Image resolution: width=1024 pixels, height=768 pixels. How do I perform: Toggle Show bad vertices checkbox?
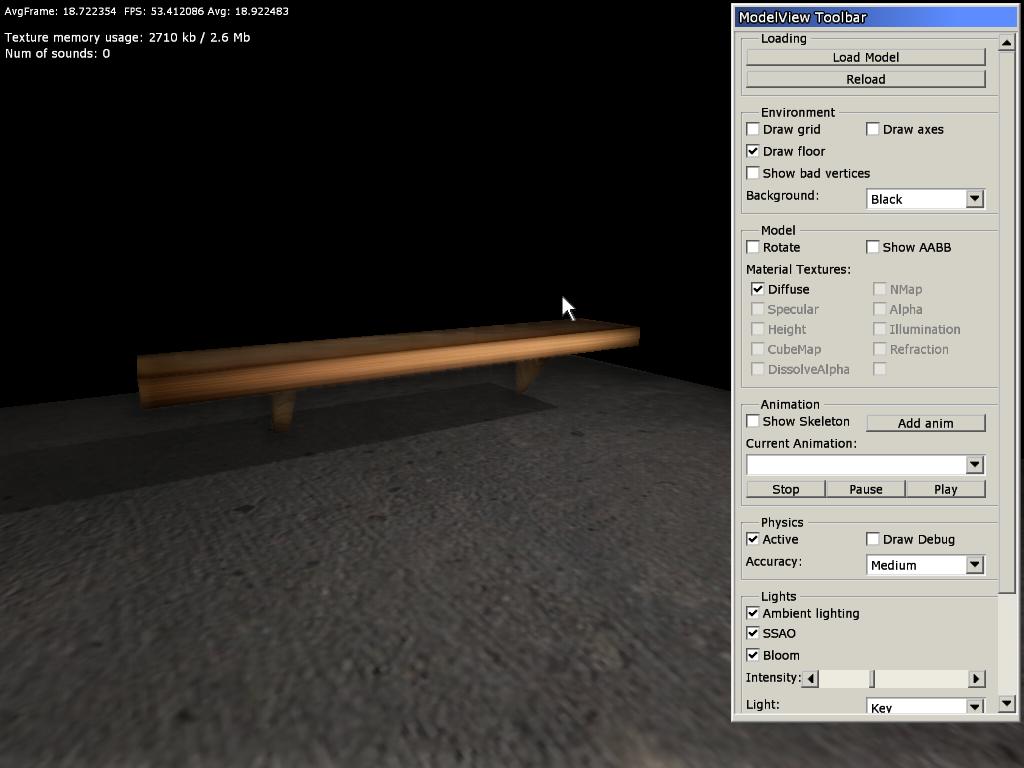click(x=753, y=173)
